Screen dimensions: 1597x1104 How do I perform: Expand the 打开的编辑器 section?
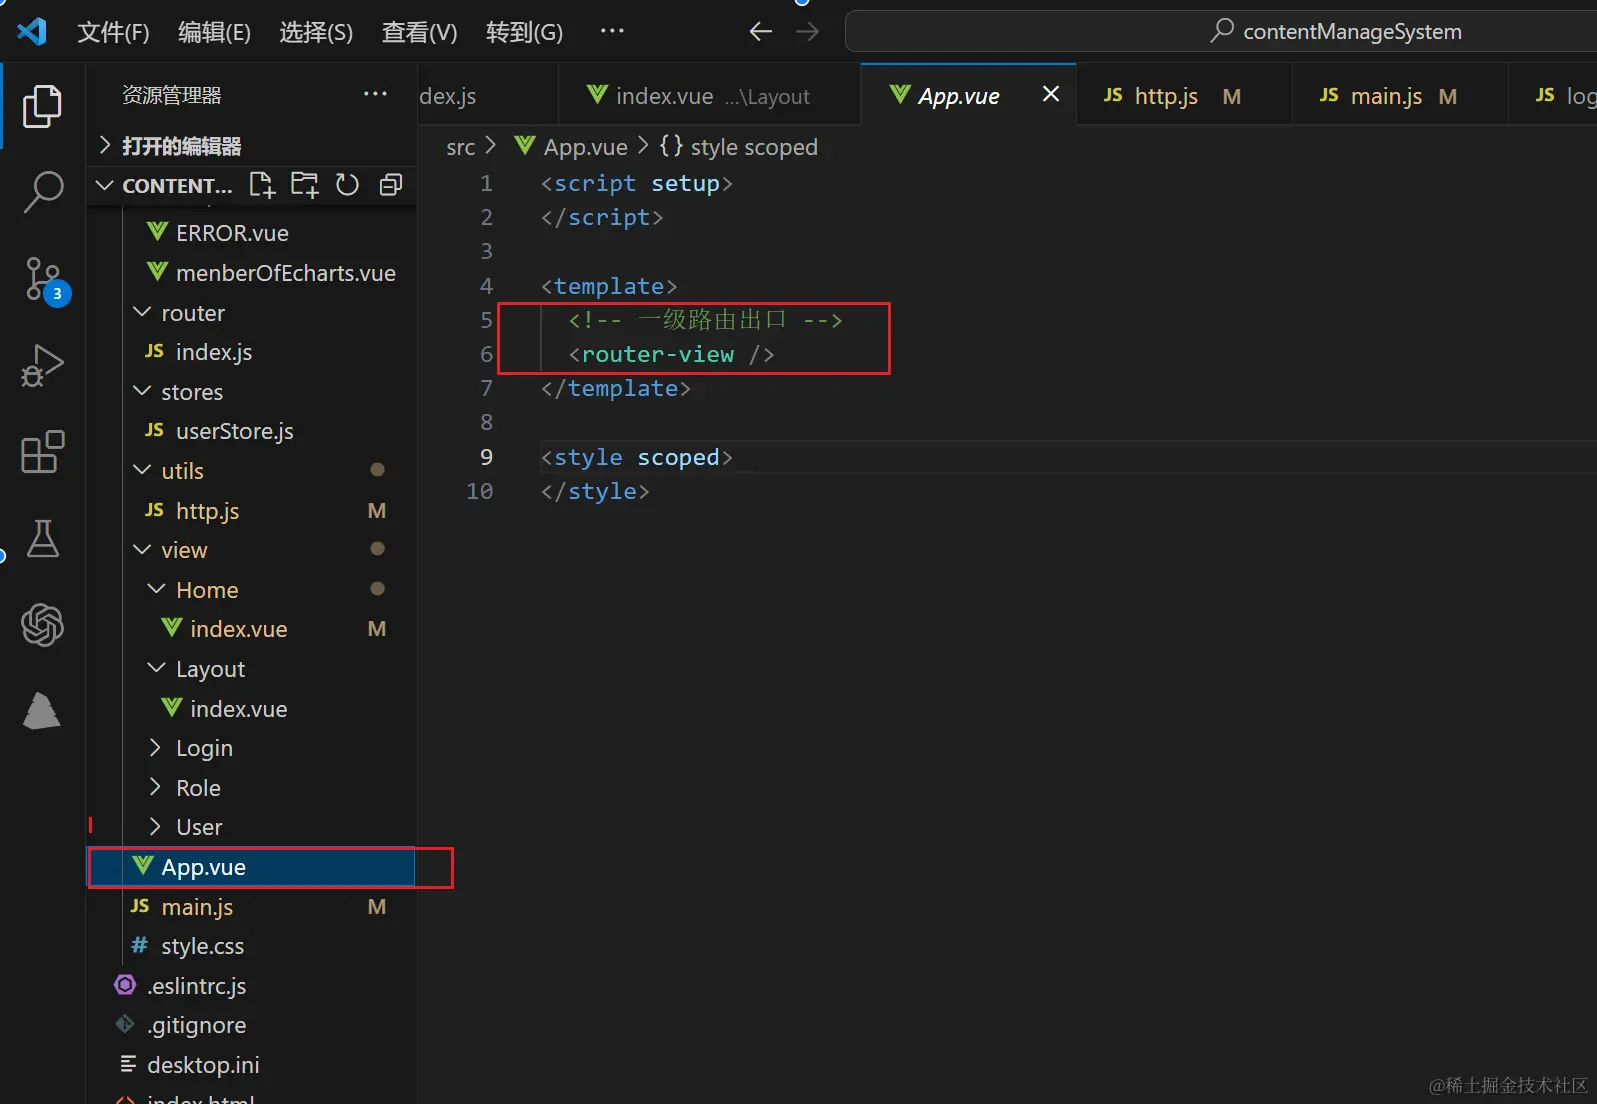pyautogui.click(x=250, y=146)
